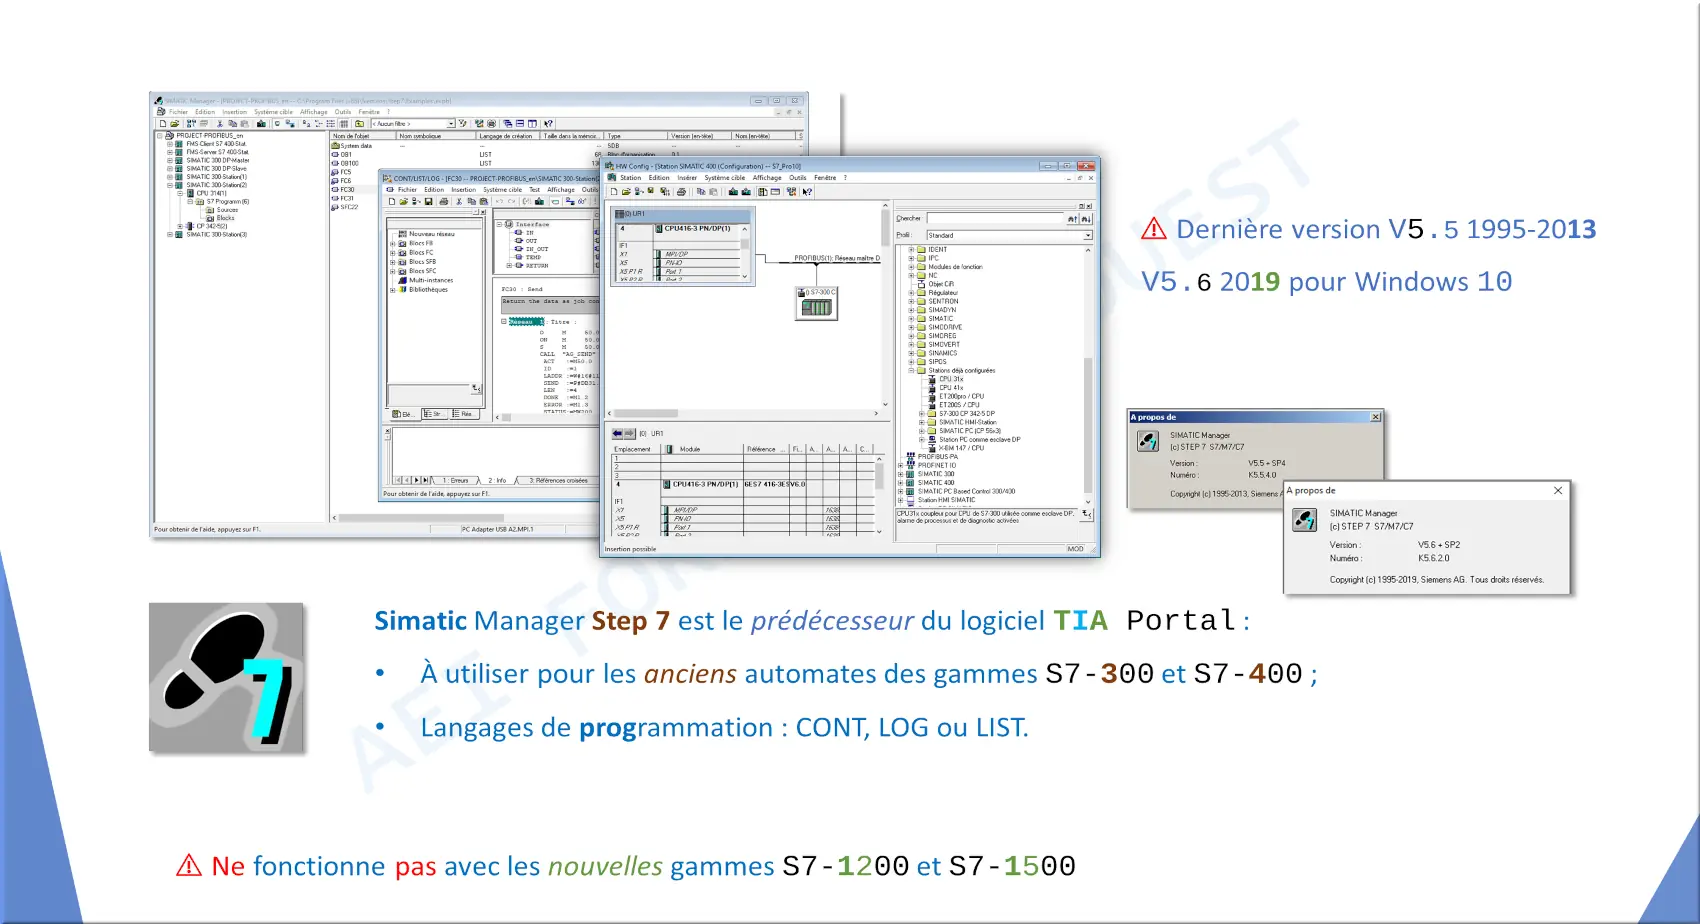Open Outils menu in HW Config window

(x=797, y=178)
